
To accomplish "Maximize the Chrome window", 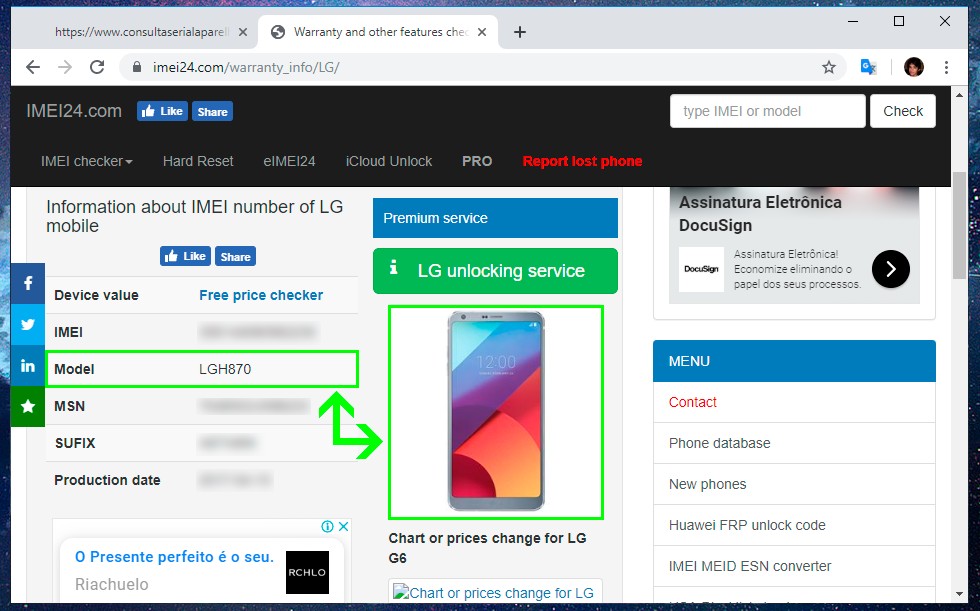I will pyautogui.click(x=899, y=21).
